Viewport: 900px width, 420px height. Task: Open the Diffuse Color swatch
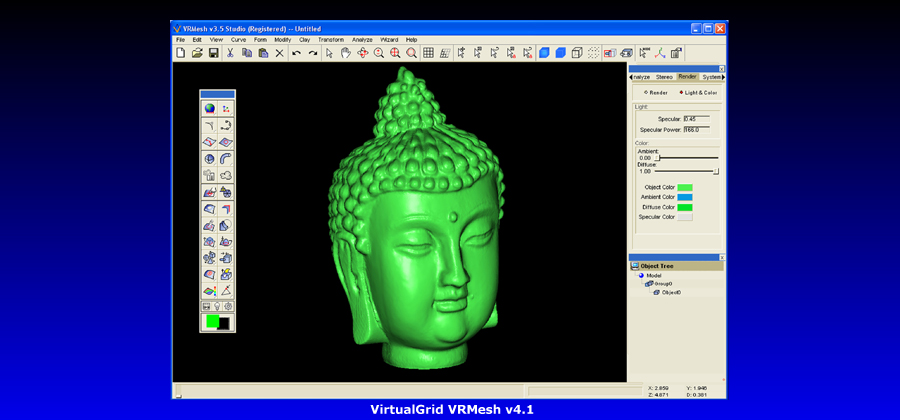(685, 207)
